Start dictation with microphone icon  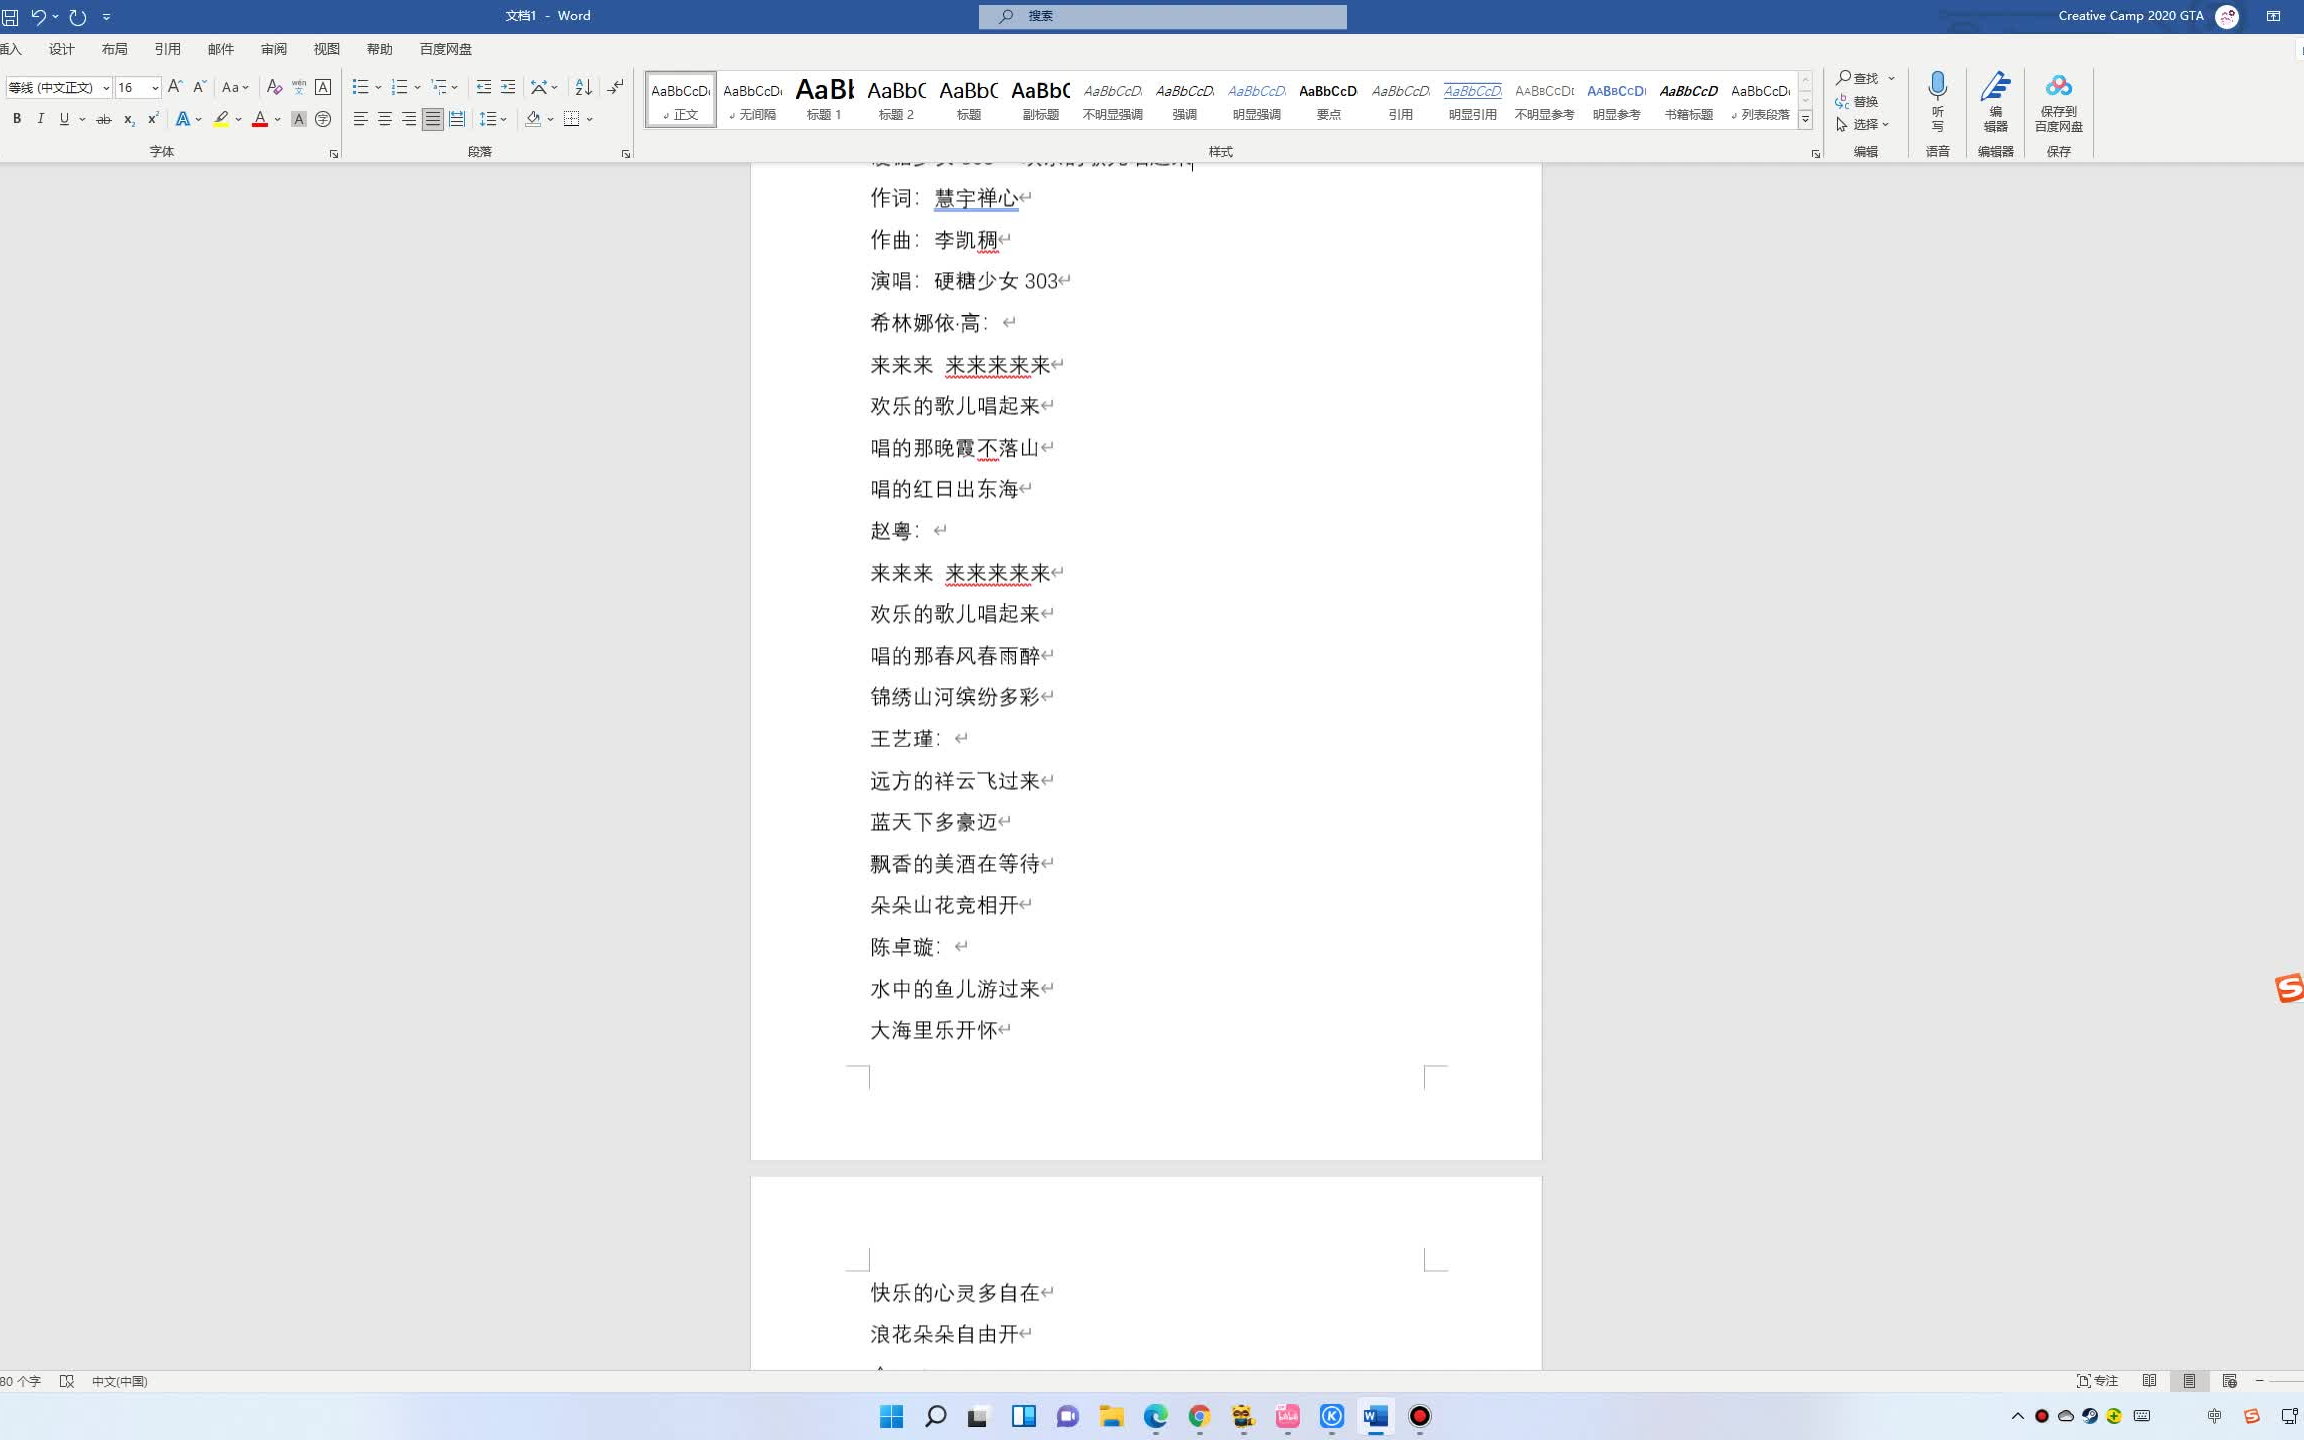click(x=1937, y=100)
